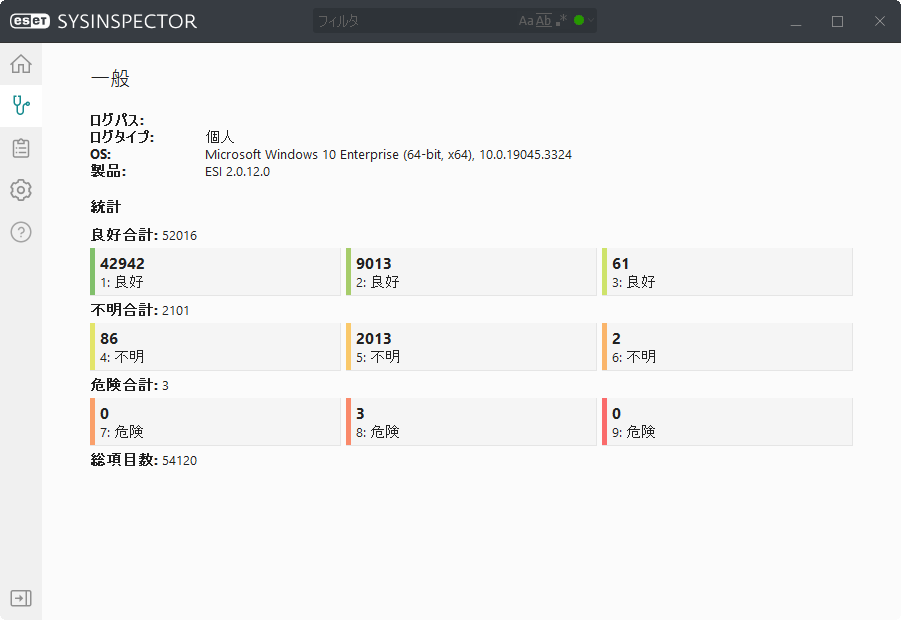The width and height of the screenshot is (901, 620).
Task: Toggle whole-word match filter (Ab)
Action: click(544, 21)
